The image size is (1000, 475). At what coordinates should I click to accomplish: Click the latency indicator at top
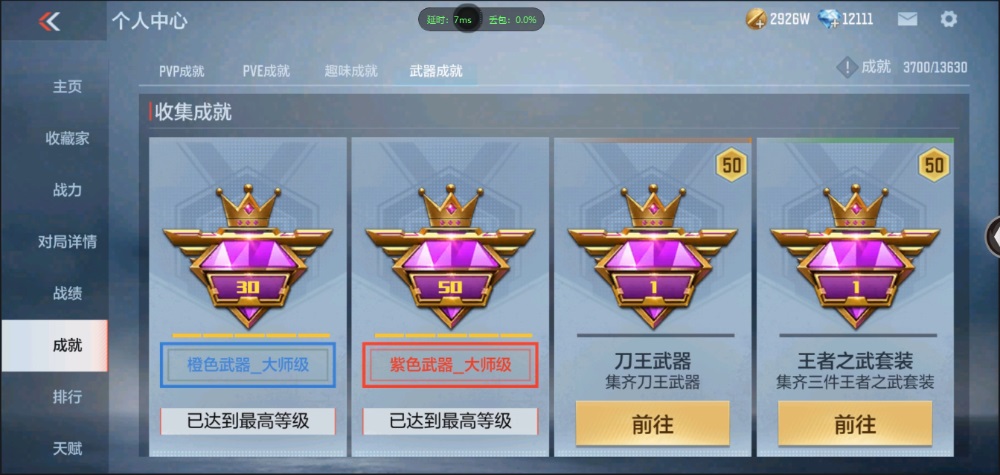pyautogui.click(x=450, y=20)
